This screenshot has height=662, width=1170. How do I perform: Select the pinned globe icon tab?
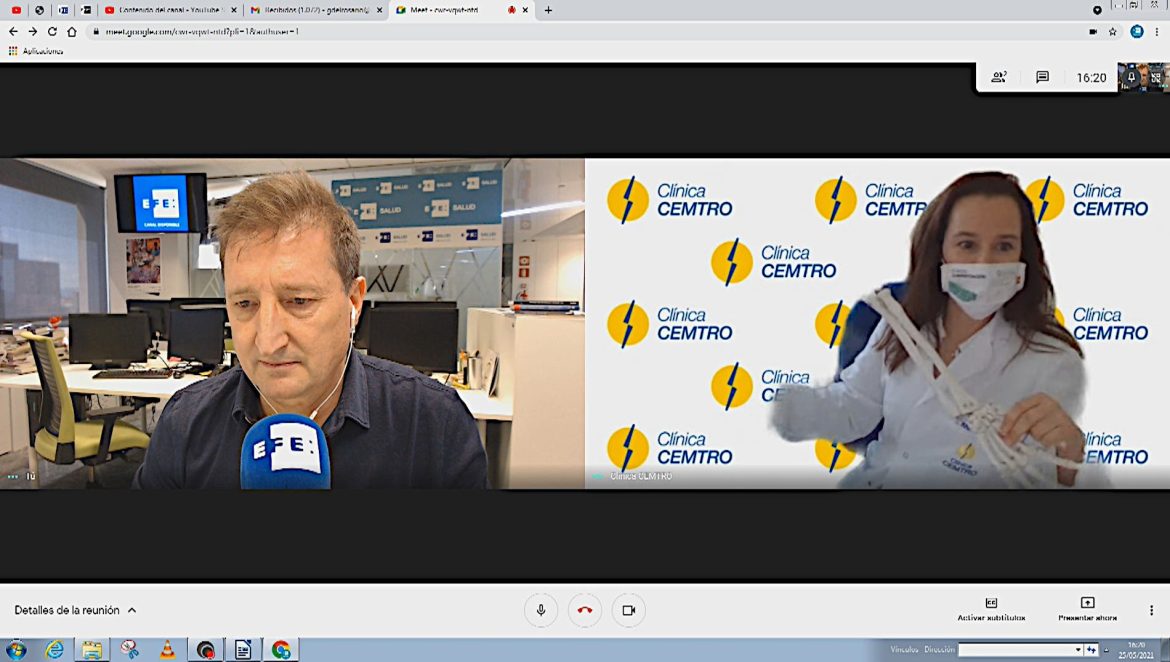(40, 10)
